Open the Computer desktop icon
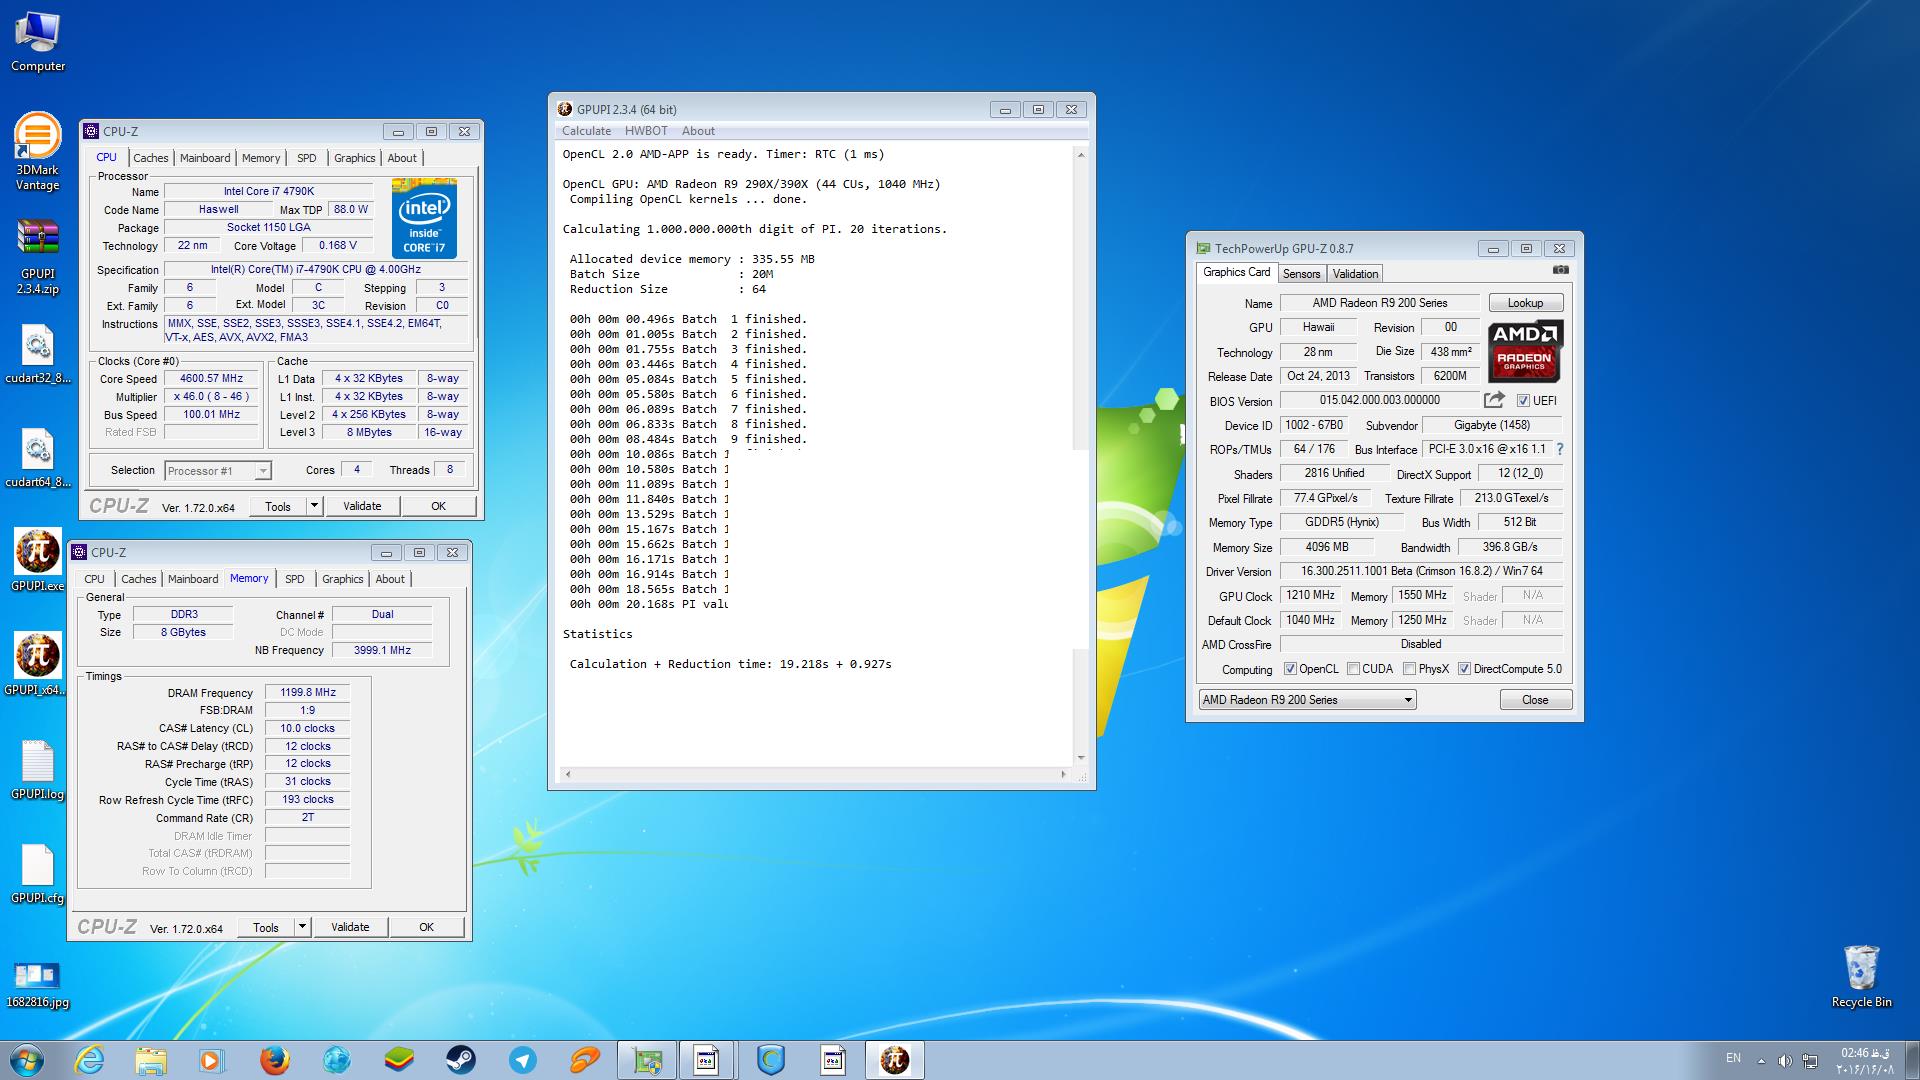 pos(38,42)
